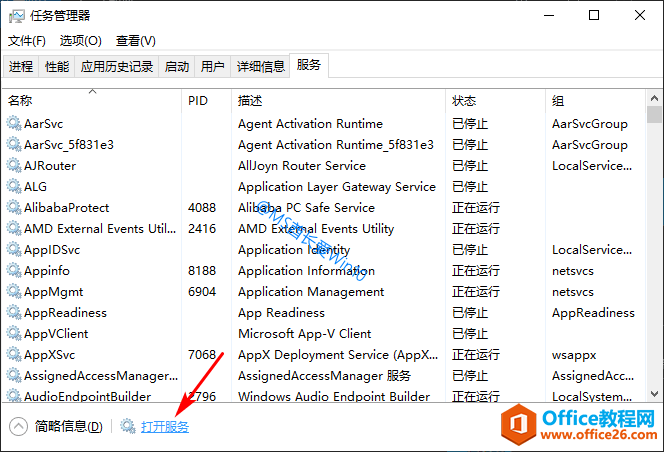Click the AppReadiness service gear icon
The image size is (664, 452).
point(14,313)
